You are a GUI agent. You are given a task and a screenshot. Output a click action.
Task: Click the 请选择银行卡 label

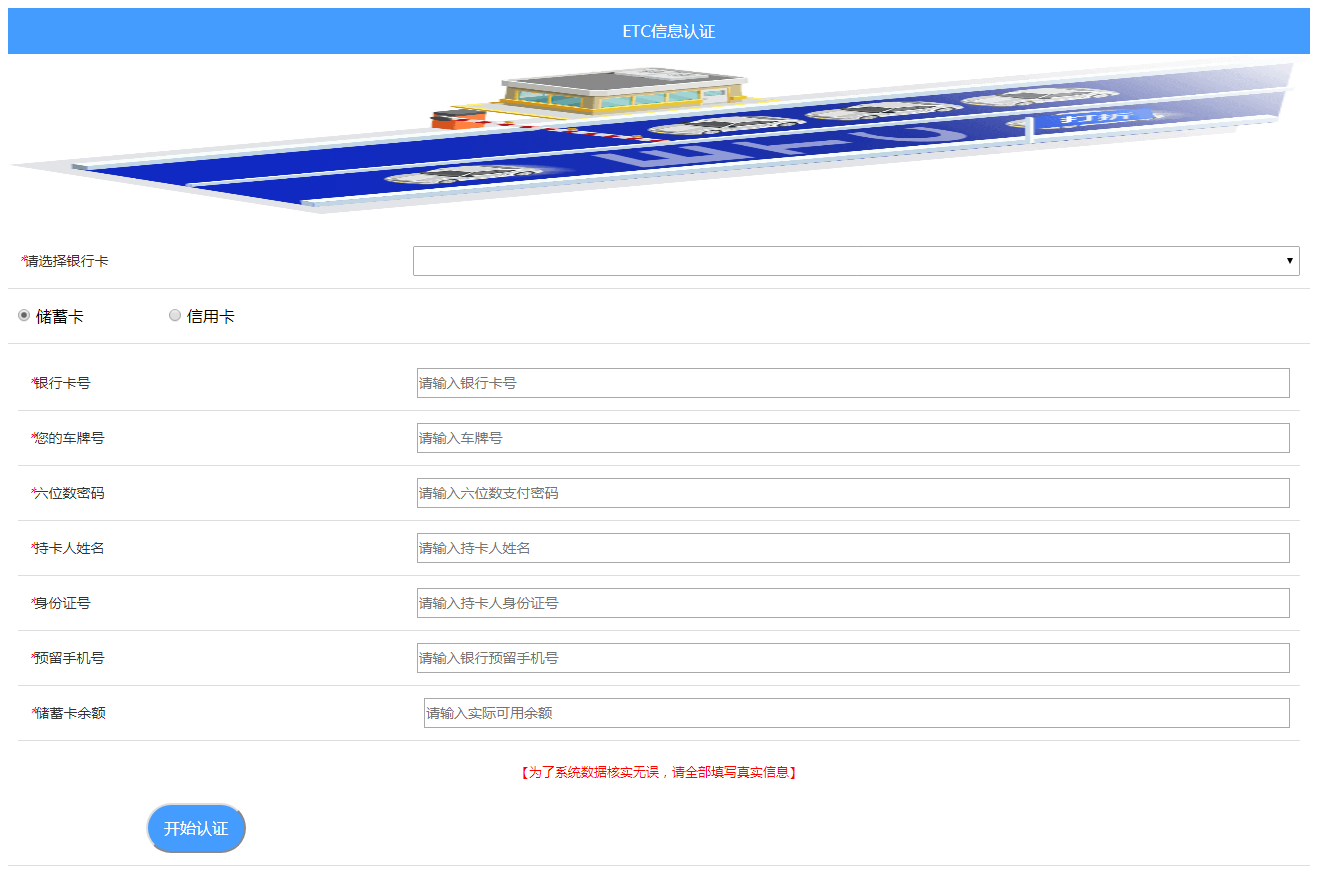(x=66, y=261)
